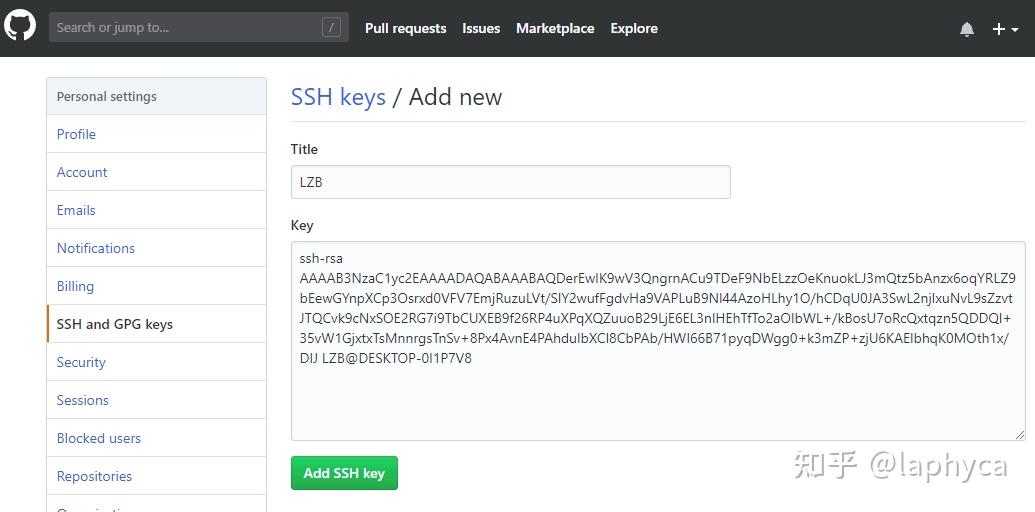Click the slash shortcut icon in search
The width and height of the screenshot is (1035, 512).
(x=331, y=28)
